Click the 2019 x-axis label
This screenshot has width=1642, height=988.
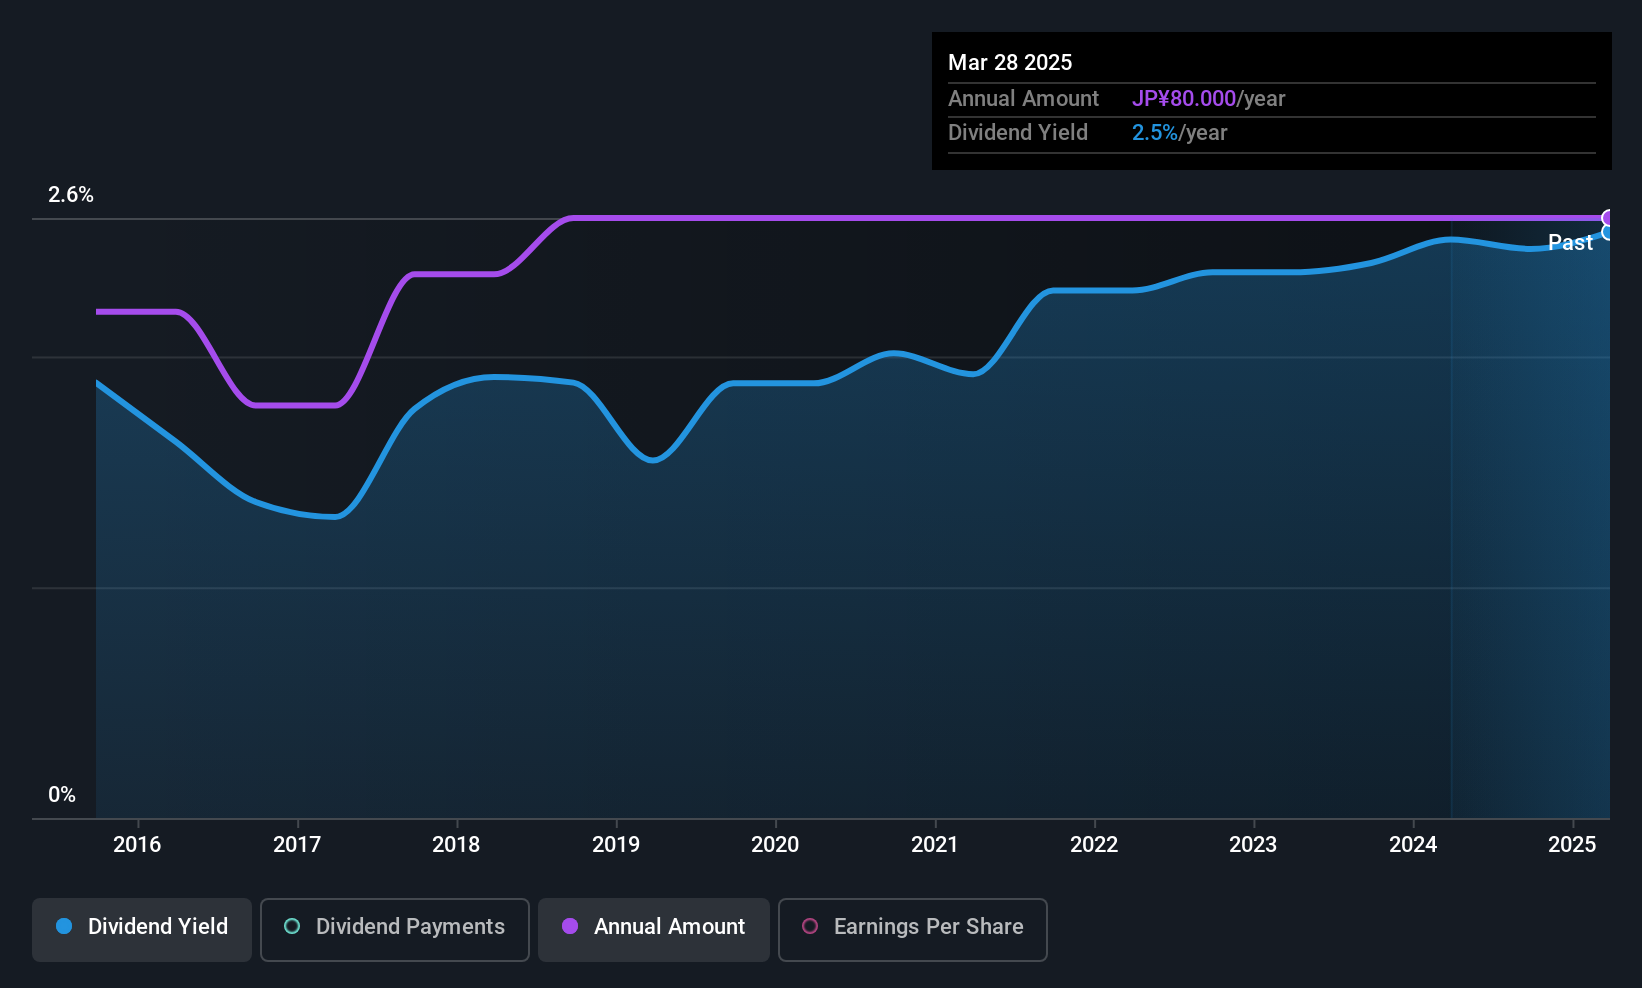pos(616,844)
